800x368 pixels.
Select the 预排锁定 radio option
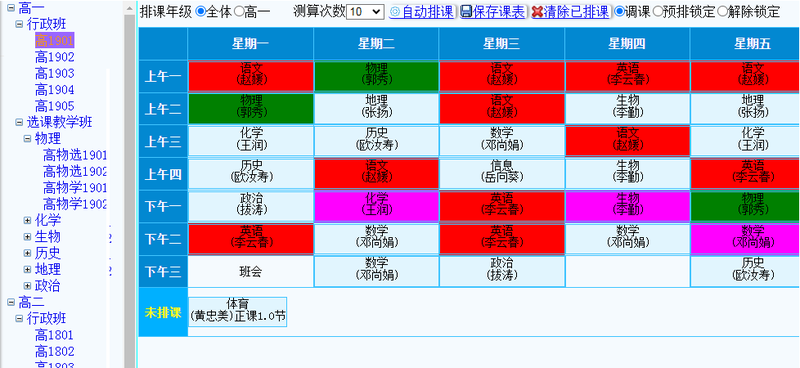point(658,12)
